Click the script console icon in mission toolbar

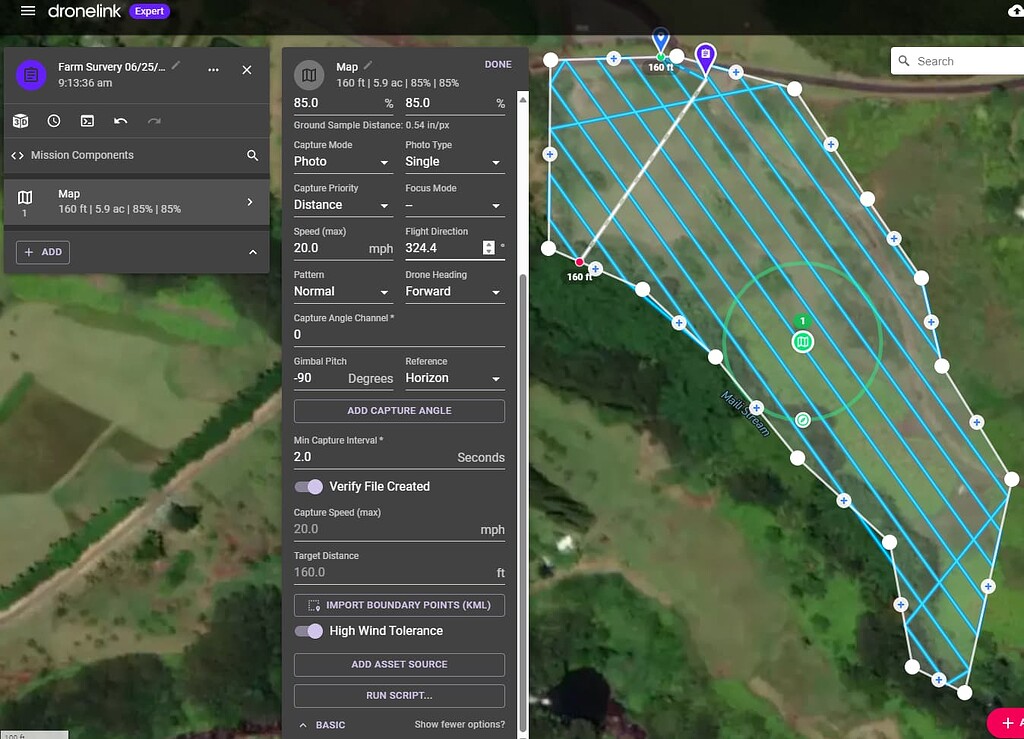point(86,120)
